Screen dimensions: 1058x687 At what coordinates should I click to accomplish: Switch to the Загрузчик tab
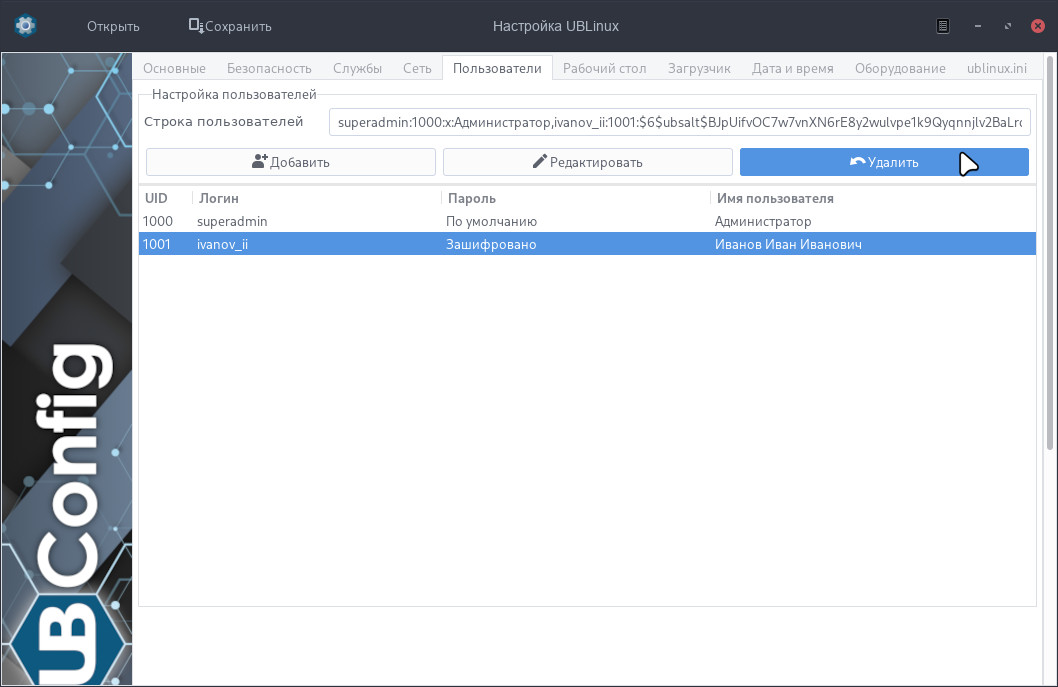pos(699,68)
